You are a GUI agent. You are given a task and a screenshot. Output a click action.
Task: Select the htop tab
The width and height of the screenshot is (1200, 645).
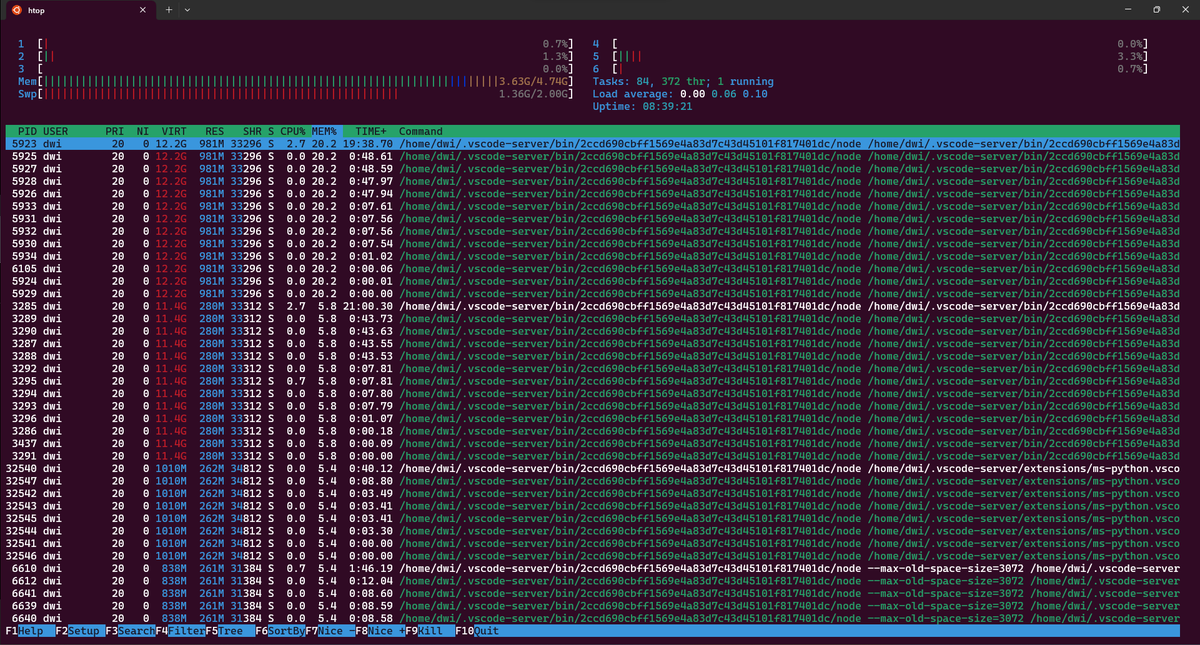click(x=80, y=10)
